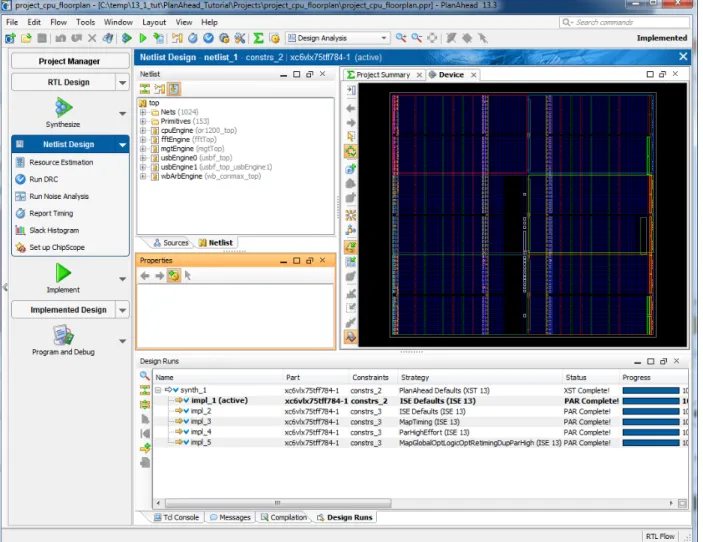Switch to the Messages tab
703x542 pixels.
[x=230, y=517]
